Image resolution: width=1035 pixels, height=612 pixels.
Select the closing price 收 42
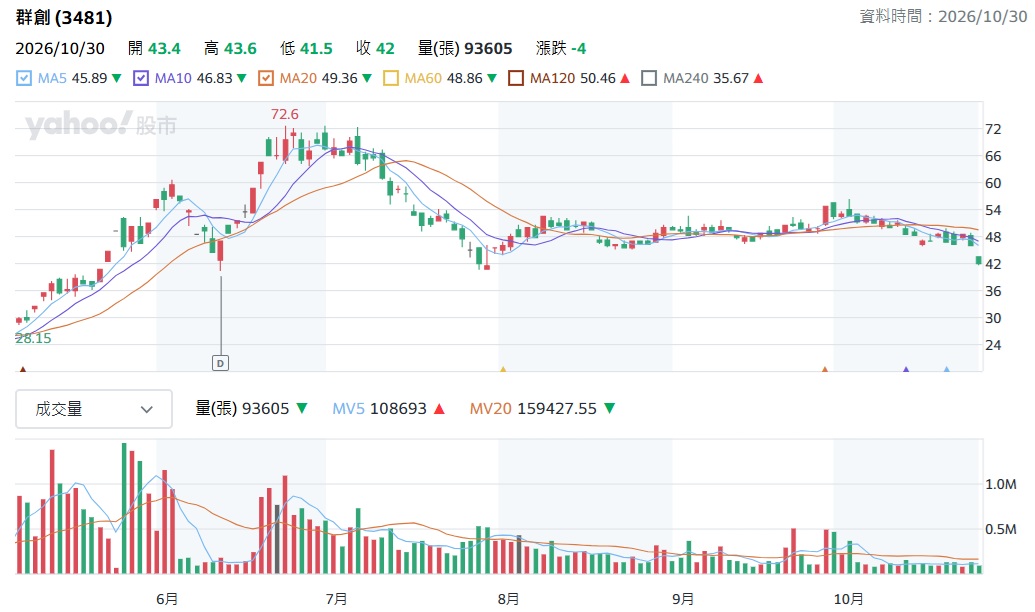pyautogui.click(x=375, y=48)
